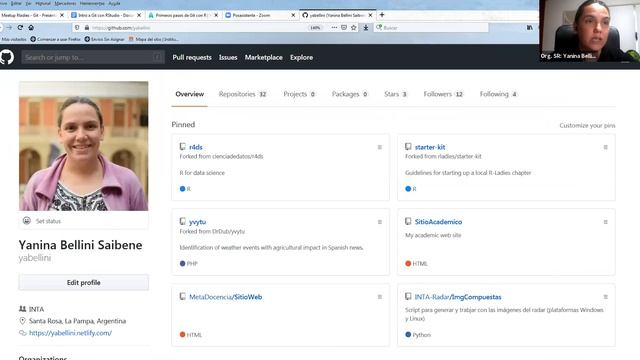Click the Edit profile button
Screen dimensions: 640x360
point(84,282)
